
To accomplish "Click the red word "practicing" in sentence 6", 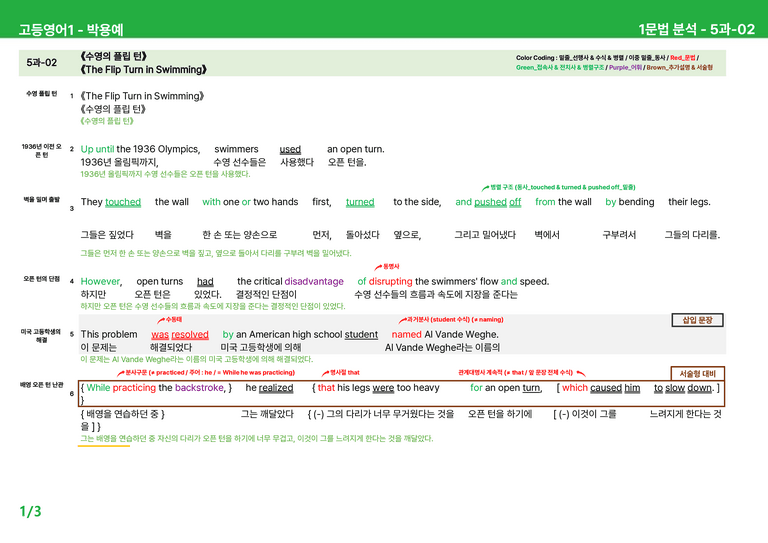I will tap(134, 388).
